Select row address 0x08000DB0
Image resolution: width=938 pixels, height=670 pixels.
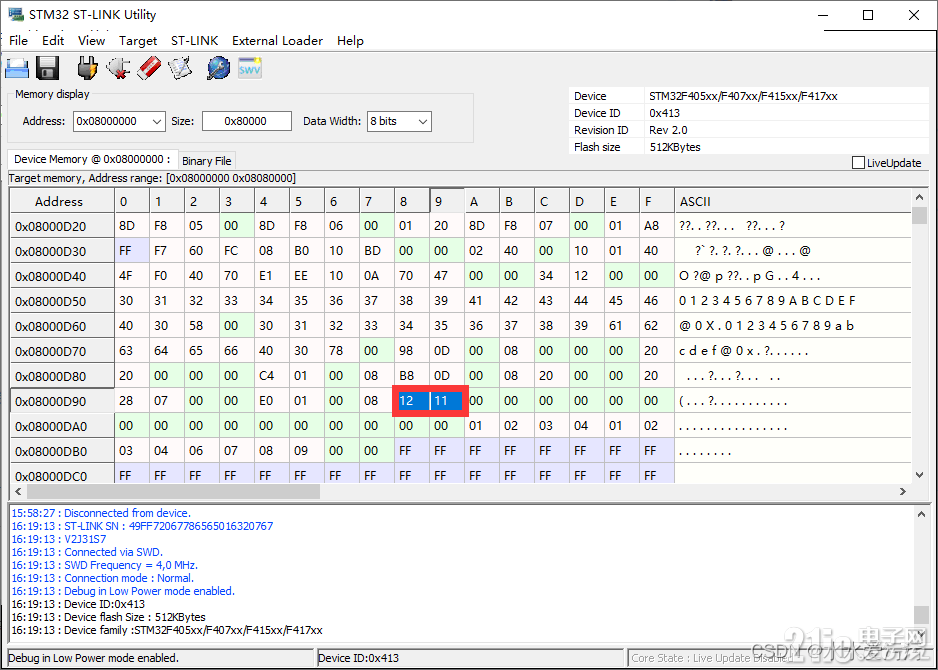(62, 451)
